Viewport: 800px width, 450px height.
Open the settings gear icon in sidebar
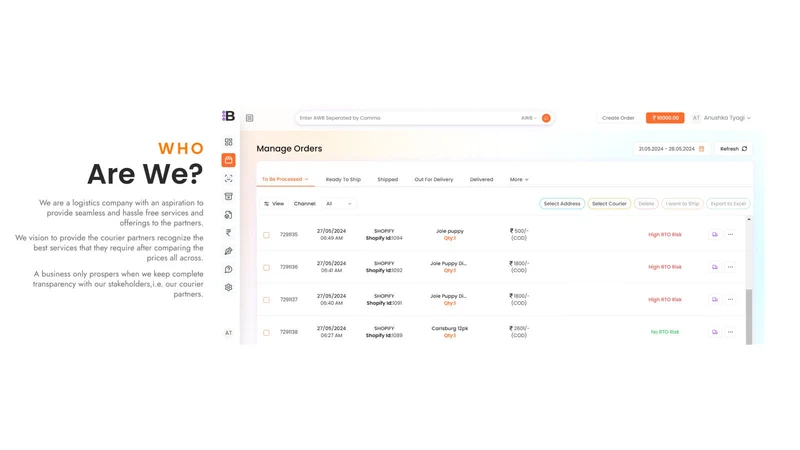[x=229, y=287]
